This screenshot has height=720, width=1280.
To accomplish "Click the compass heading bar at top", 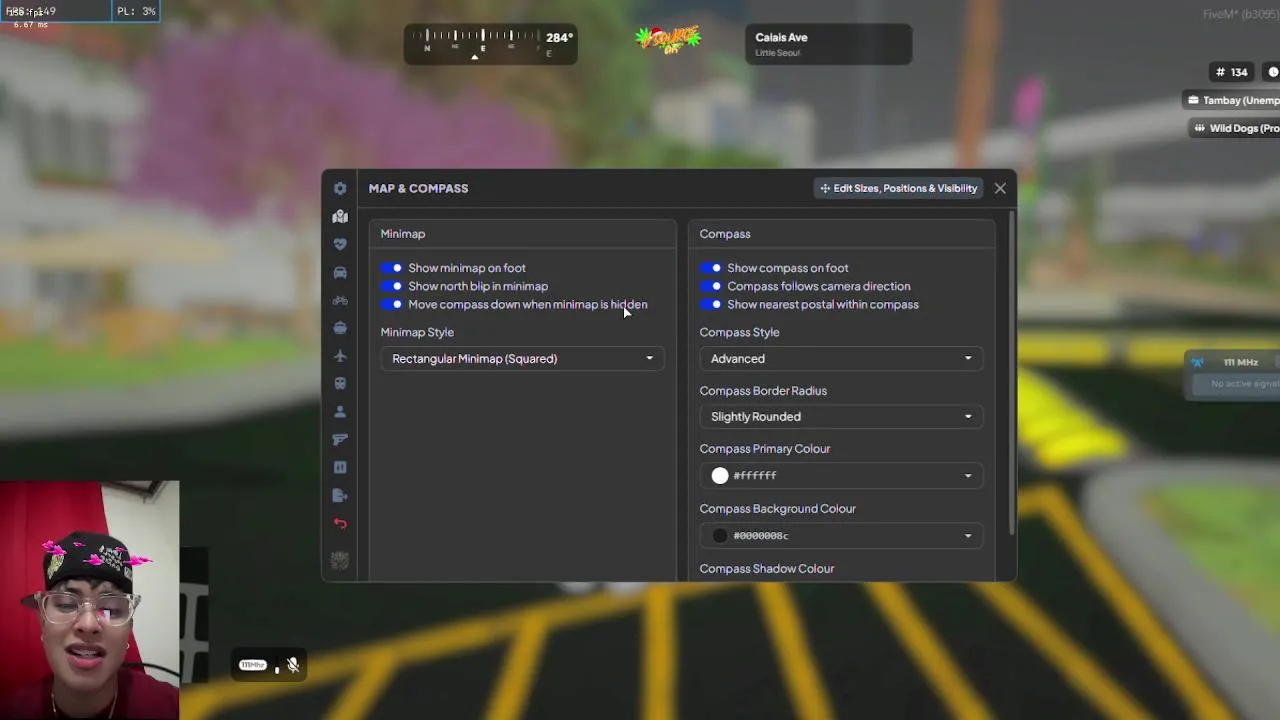I will tap(491, 45).
